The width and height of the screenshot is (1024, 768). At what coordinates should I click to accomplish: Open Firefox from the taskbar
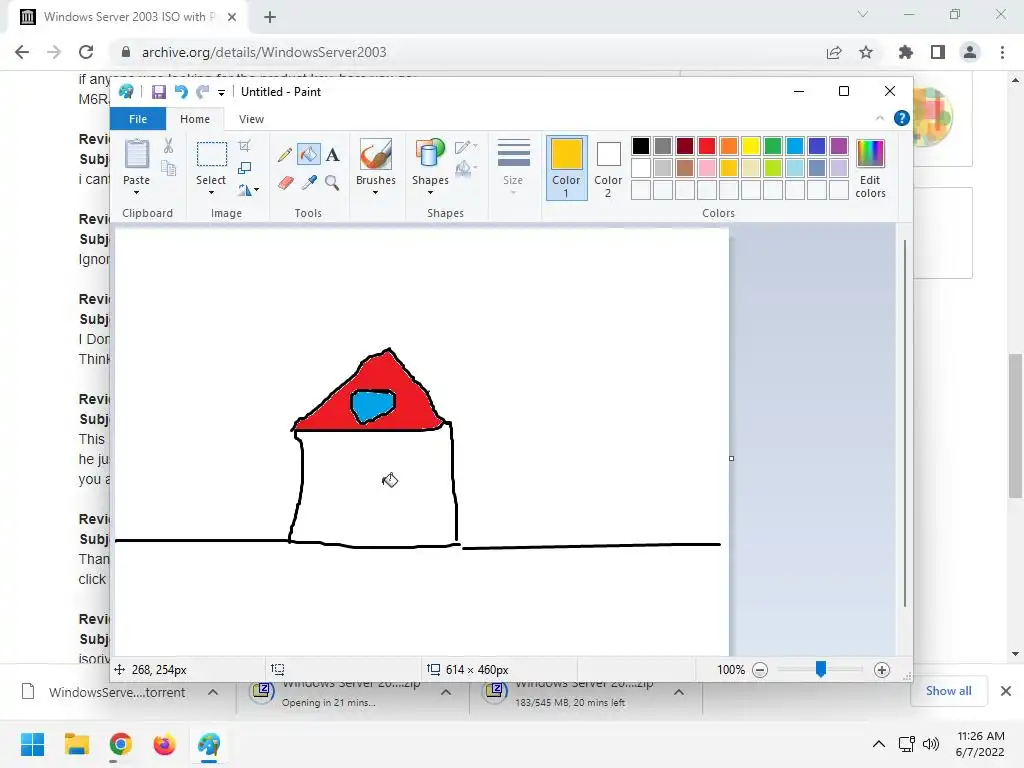pos(164,744)
